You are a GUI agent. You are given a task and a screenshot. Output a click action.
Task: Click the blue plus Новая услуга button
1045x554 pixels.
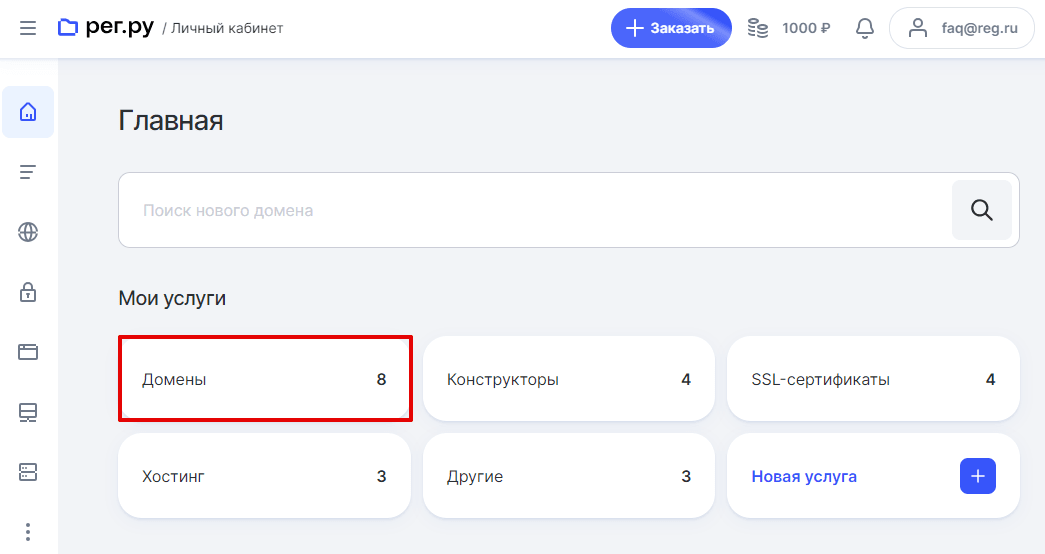point(977,476)
